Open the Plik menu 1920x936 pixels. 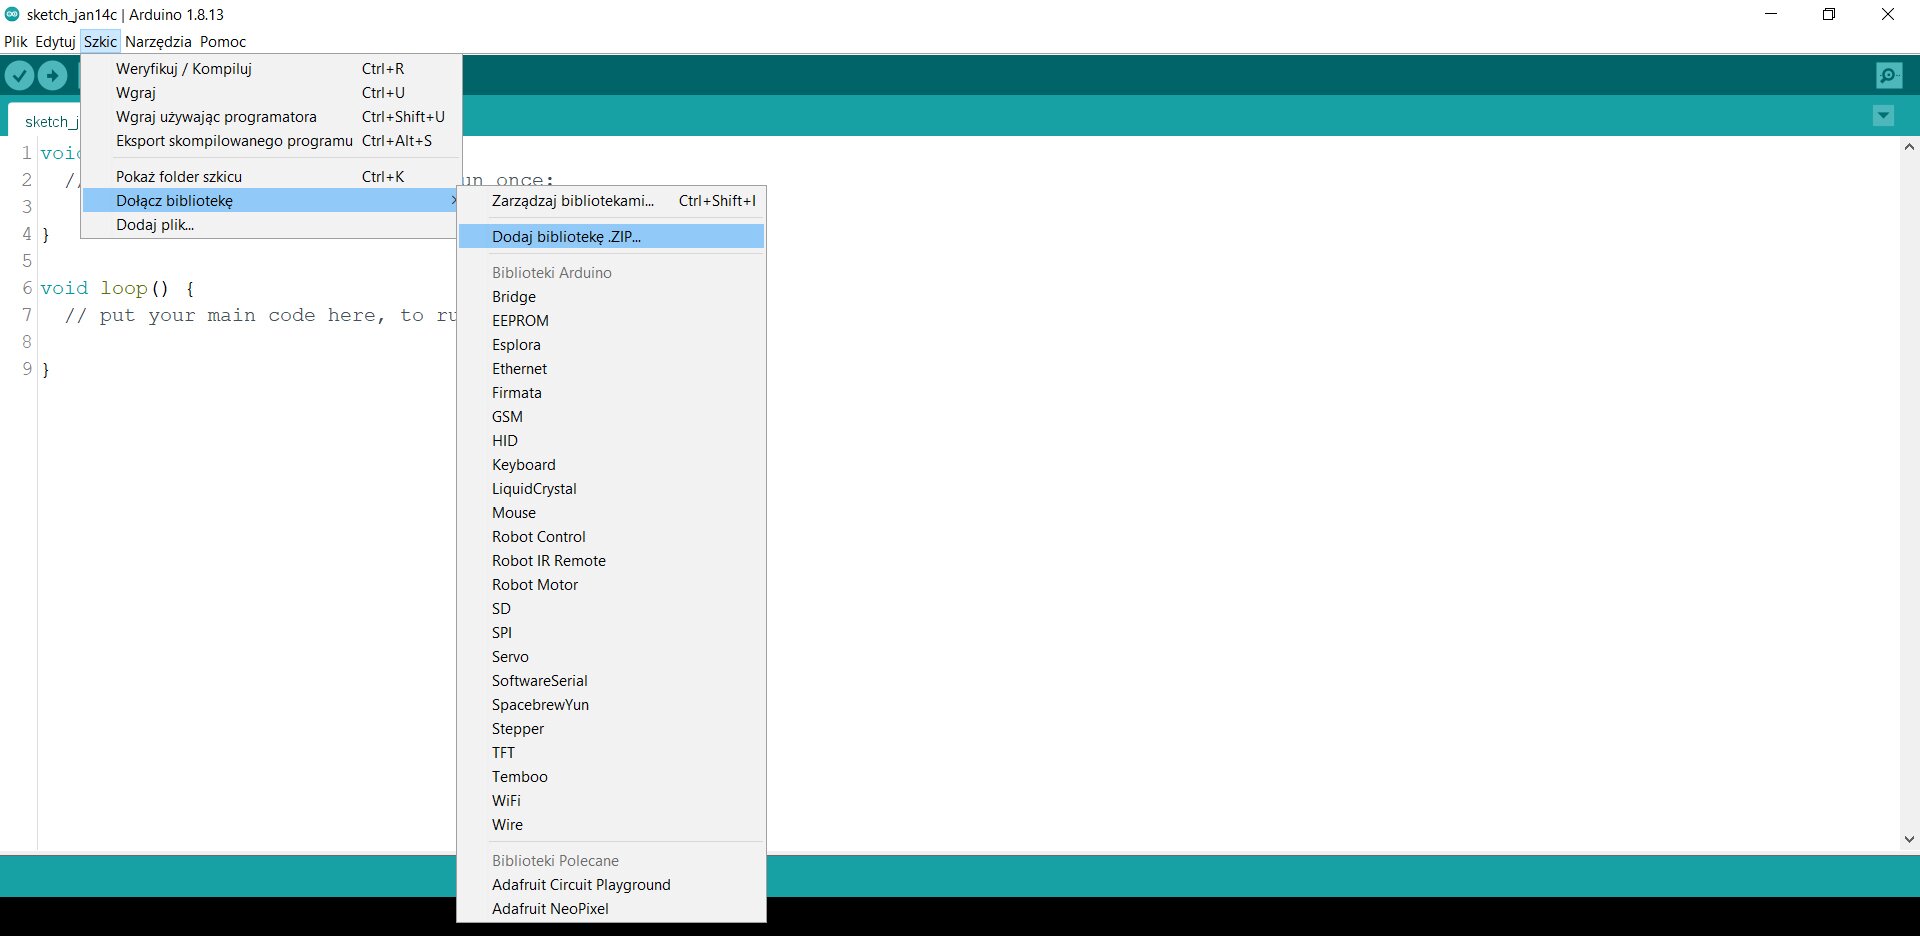(x=16, y=42)
